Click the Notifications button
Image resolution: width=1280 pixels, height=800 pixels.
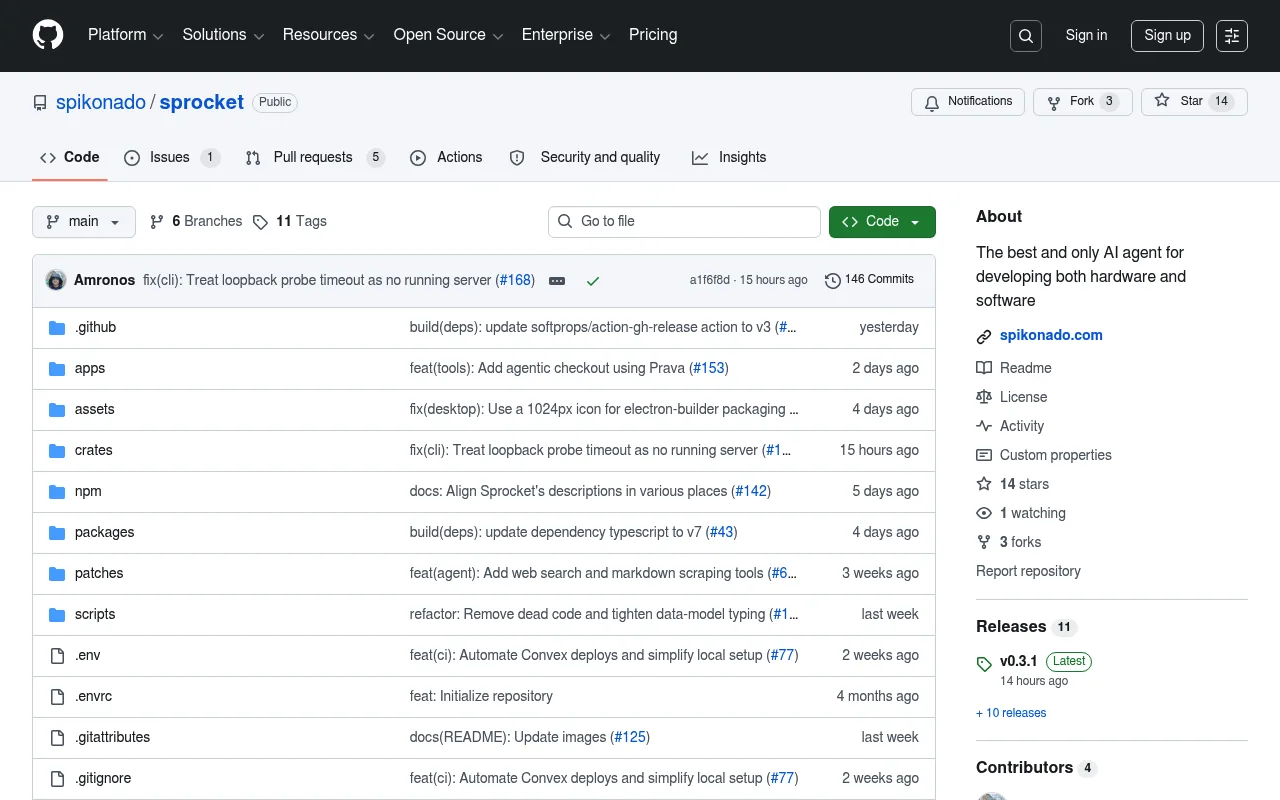968,102
